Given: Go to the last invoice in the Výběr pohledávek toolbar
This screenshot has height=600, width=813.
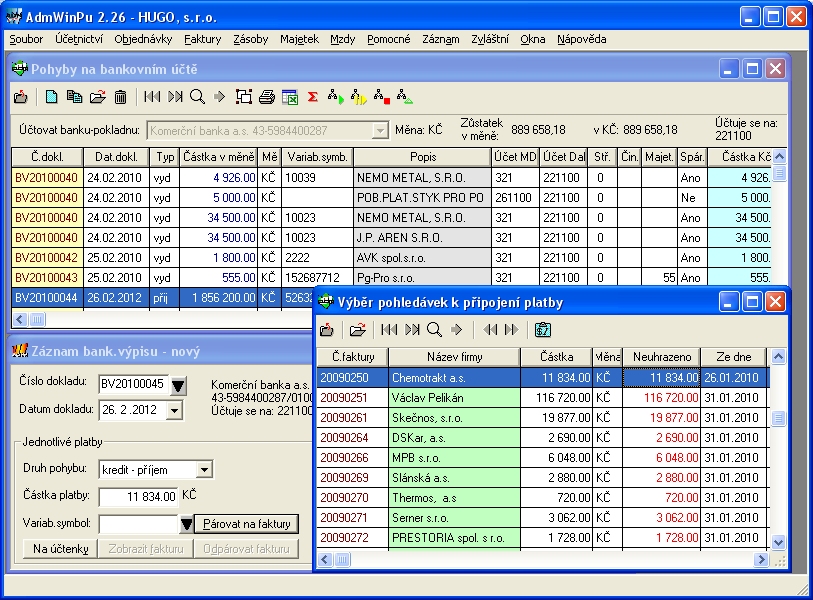Looking at the screenshot, I should (412, 330).
